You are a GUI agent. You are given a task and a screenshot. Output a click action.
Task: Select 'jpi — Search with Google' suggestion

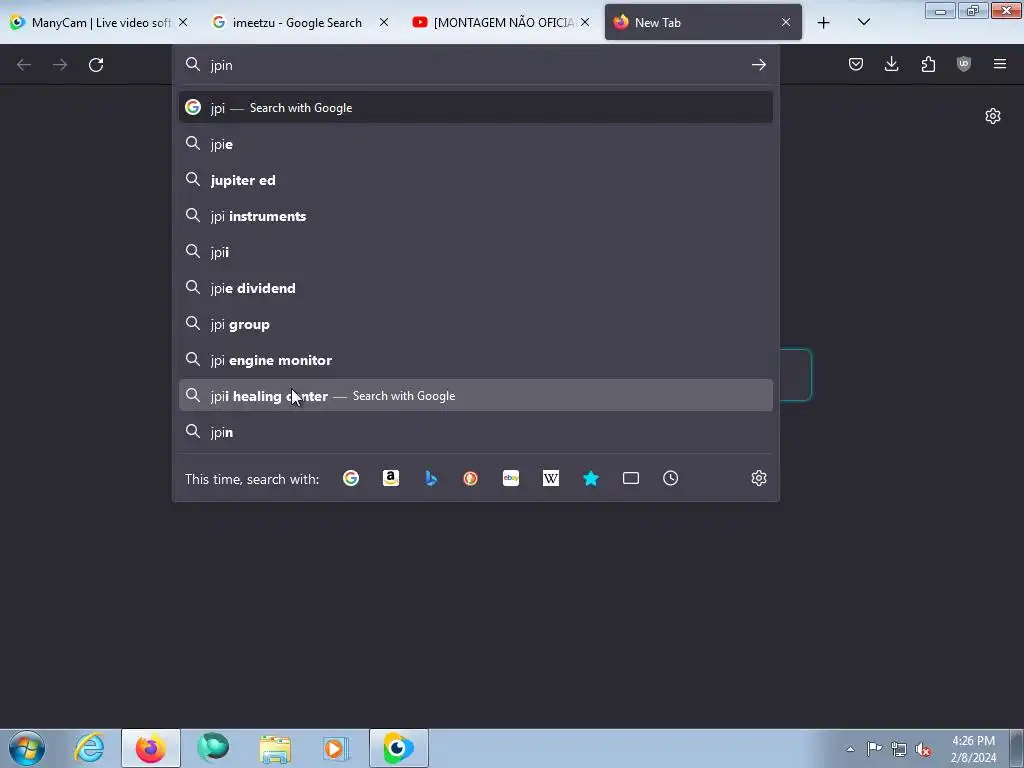coord(475,108)
